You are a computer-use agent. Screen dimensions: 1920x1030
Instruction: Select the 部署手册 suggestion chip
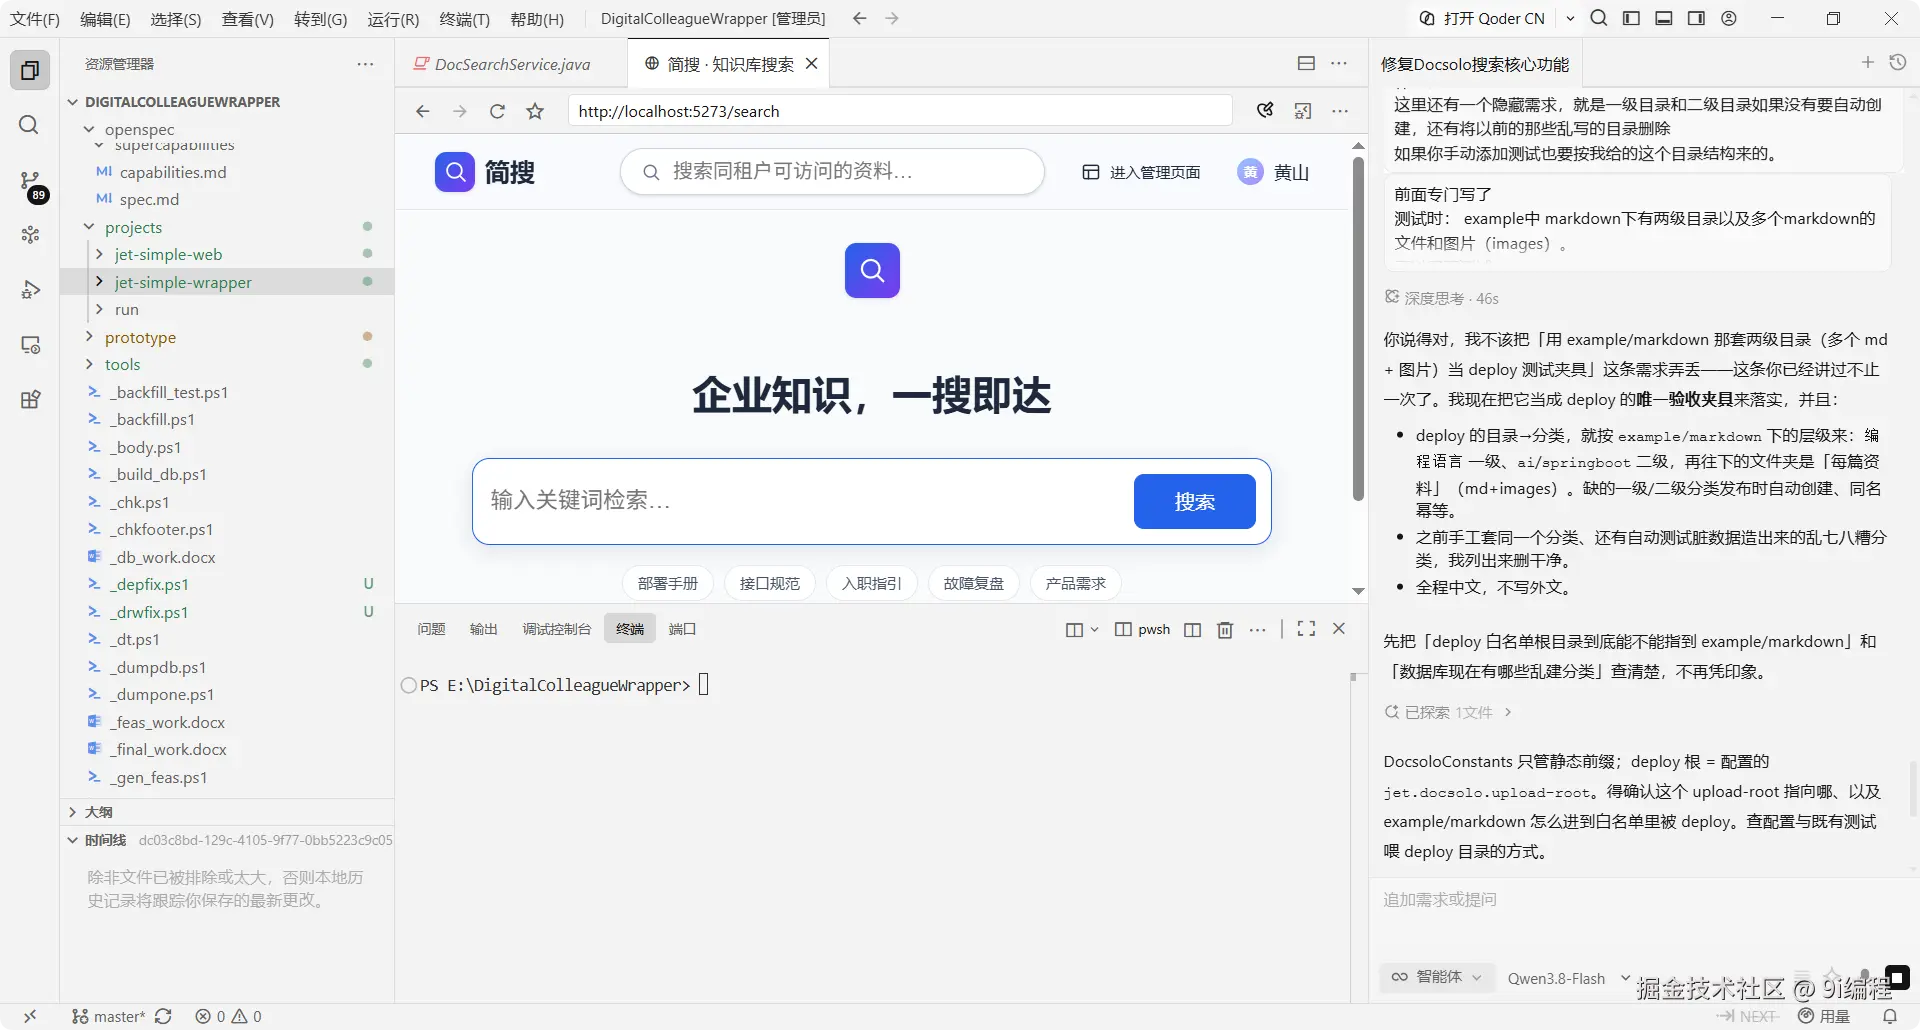coord(668,583)
